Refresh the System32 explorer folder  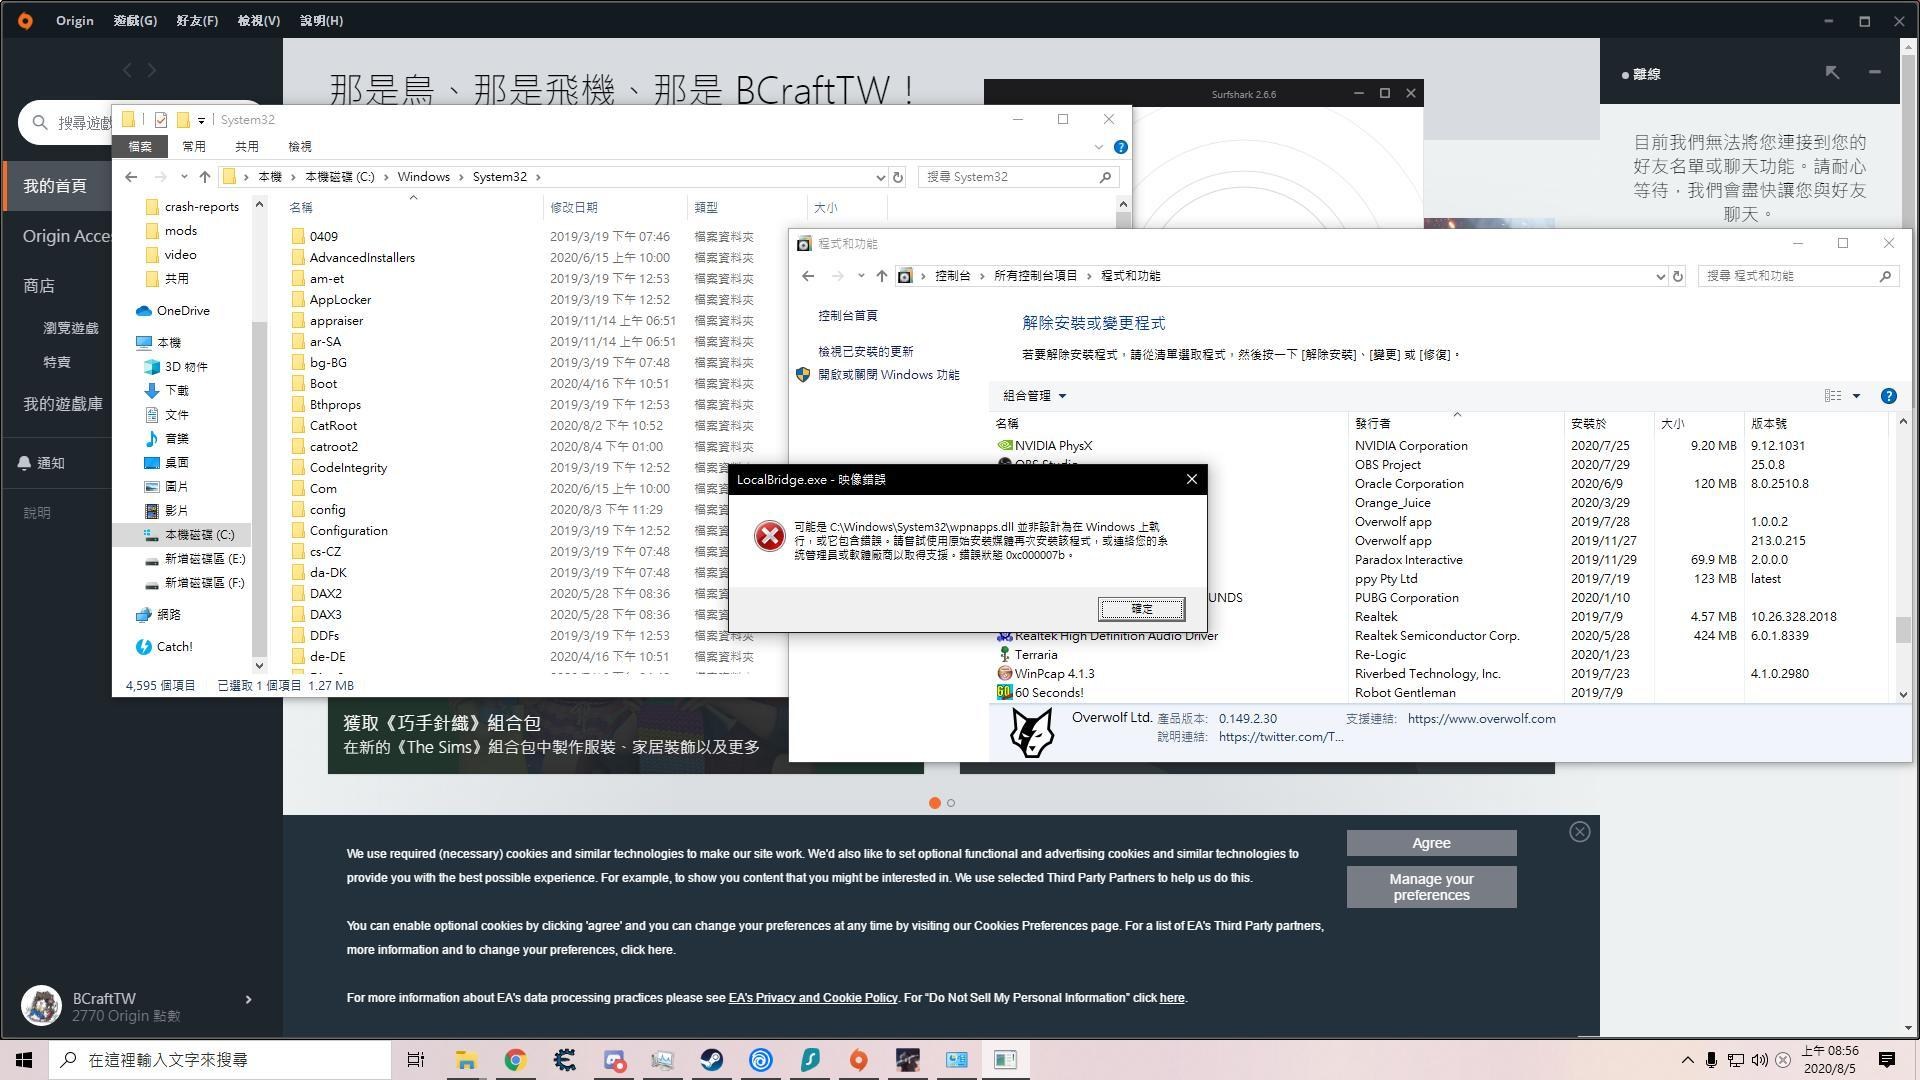[898, 177]
